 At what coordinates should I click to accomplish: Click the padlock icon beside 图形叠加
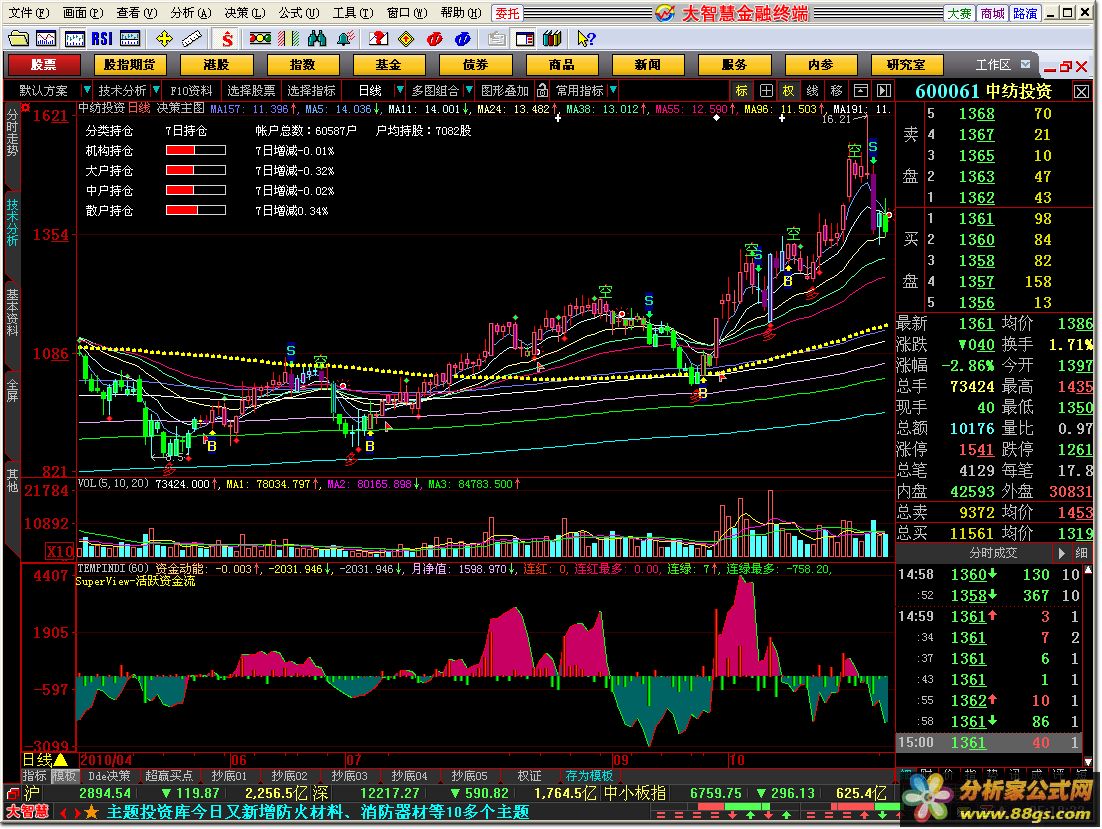point(543,91)
